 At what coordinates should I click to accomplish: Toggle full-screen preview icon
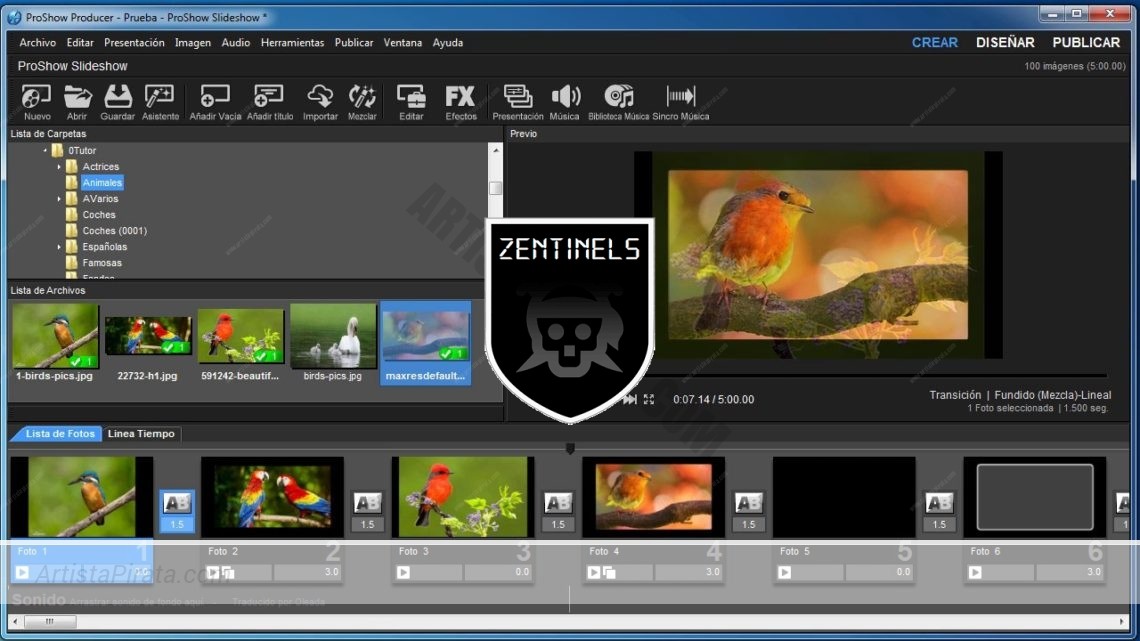click(x=649, y=399)
